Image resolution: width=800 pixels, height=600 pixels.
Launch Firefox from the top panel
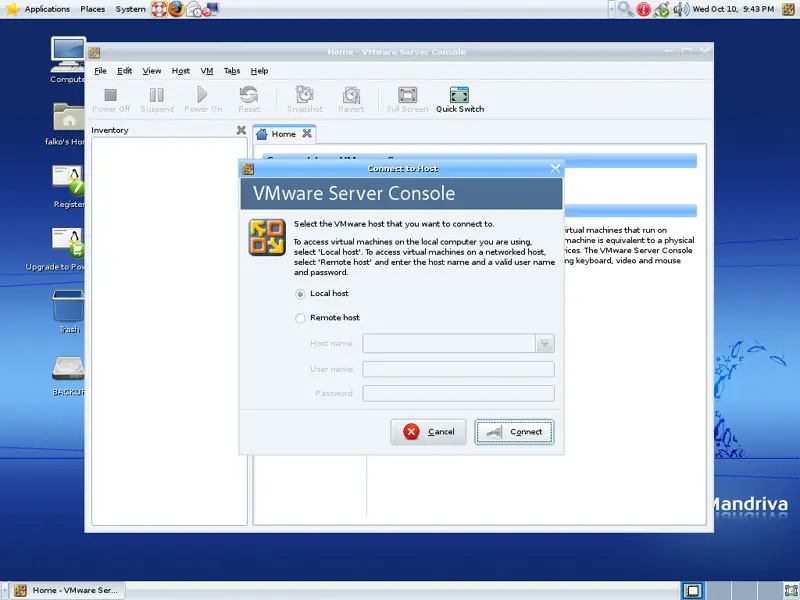pos(177,9)
